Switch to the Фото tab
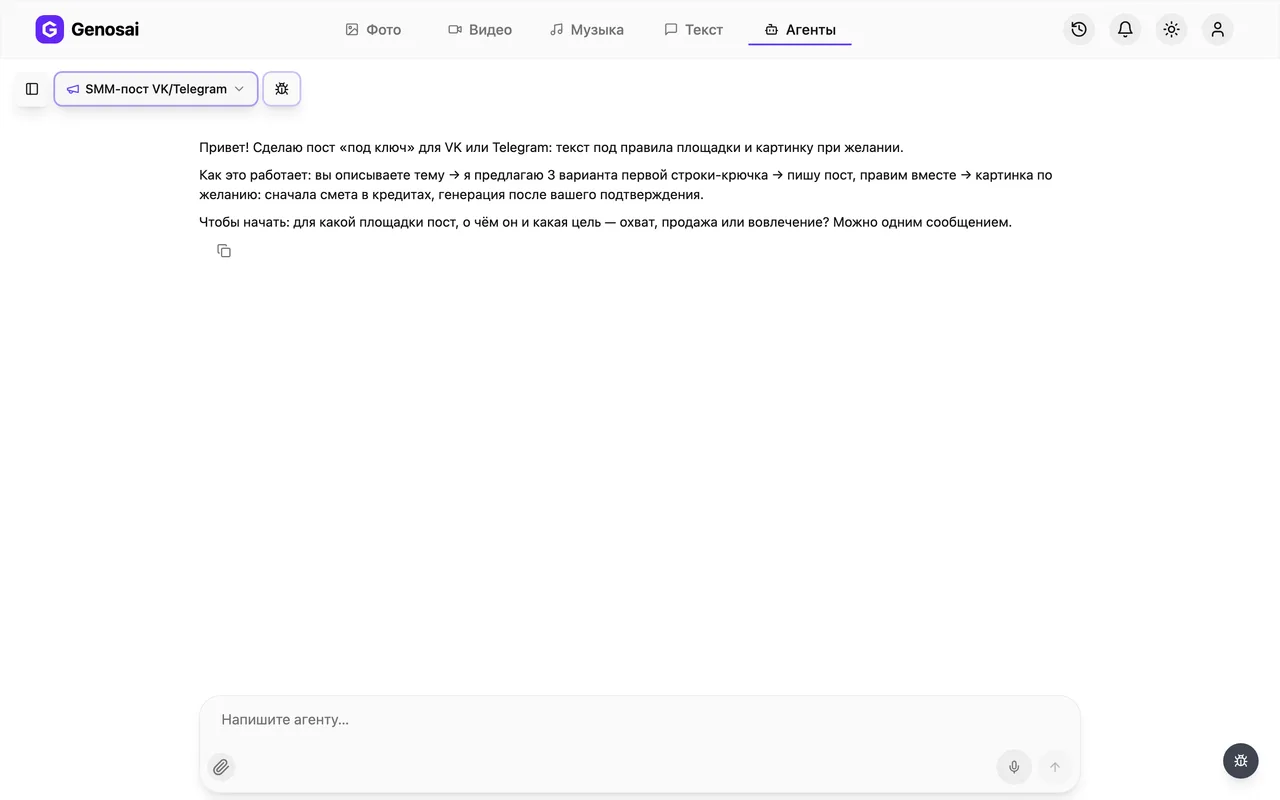This screenshot has height=800, width=1280. pyautogui.click(x=373, y=30)
